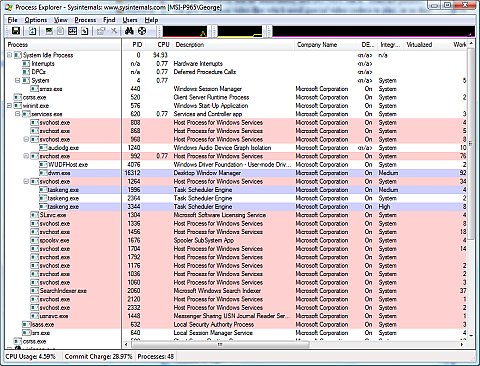
Task: Click the Save toolbar icon
Action: [x=16, y=31]
